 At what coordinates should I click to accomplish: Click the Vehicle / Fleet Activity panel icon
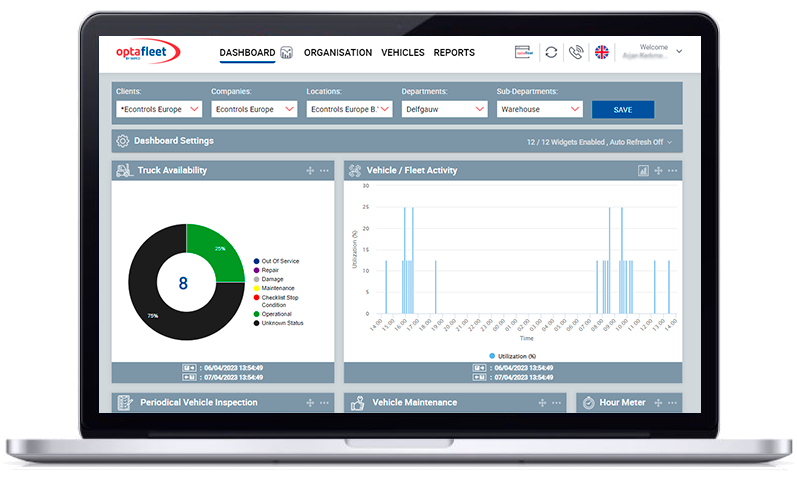355,171
